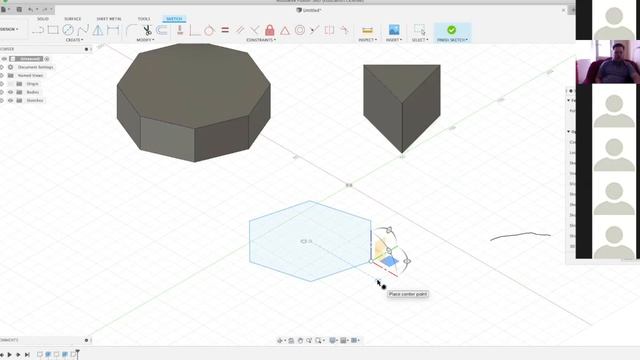
Task: Toggle visibility of Bodies folder
Action: [11, 92]
